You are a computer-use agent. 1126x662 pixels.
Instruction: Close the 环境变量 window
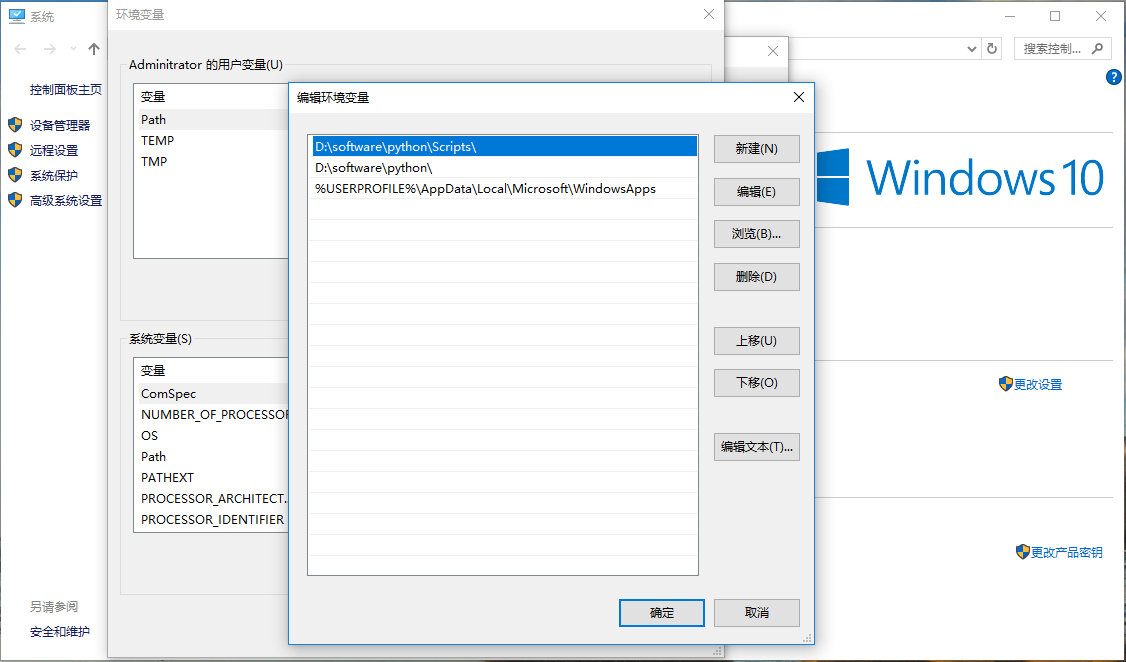tap(709, 14)
